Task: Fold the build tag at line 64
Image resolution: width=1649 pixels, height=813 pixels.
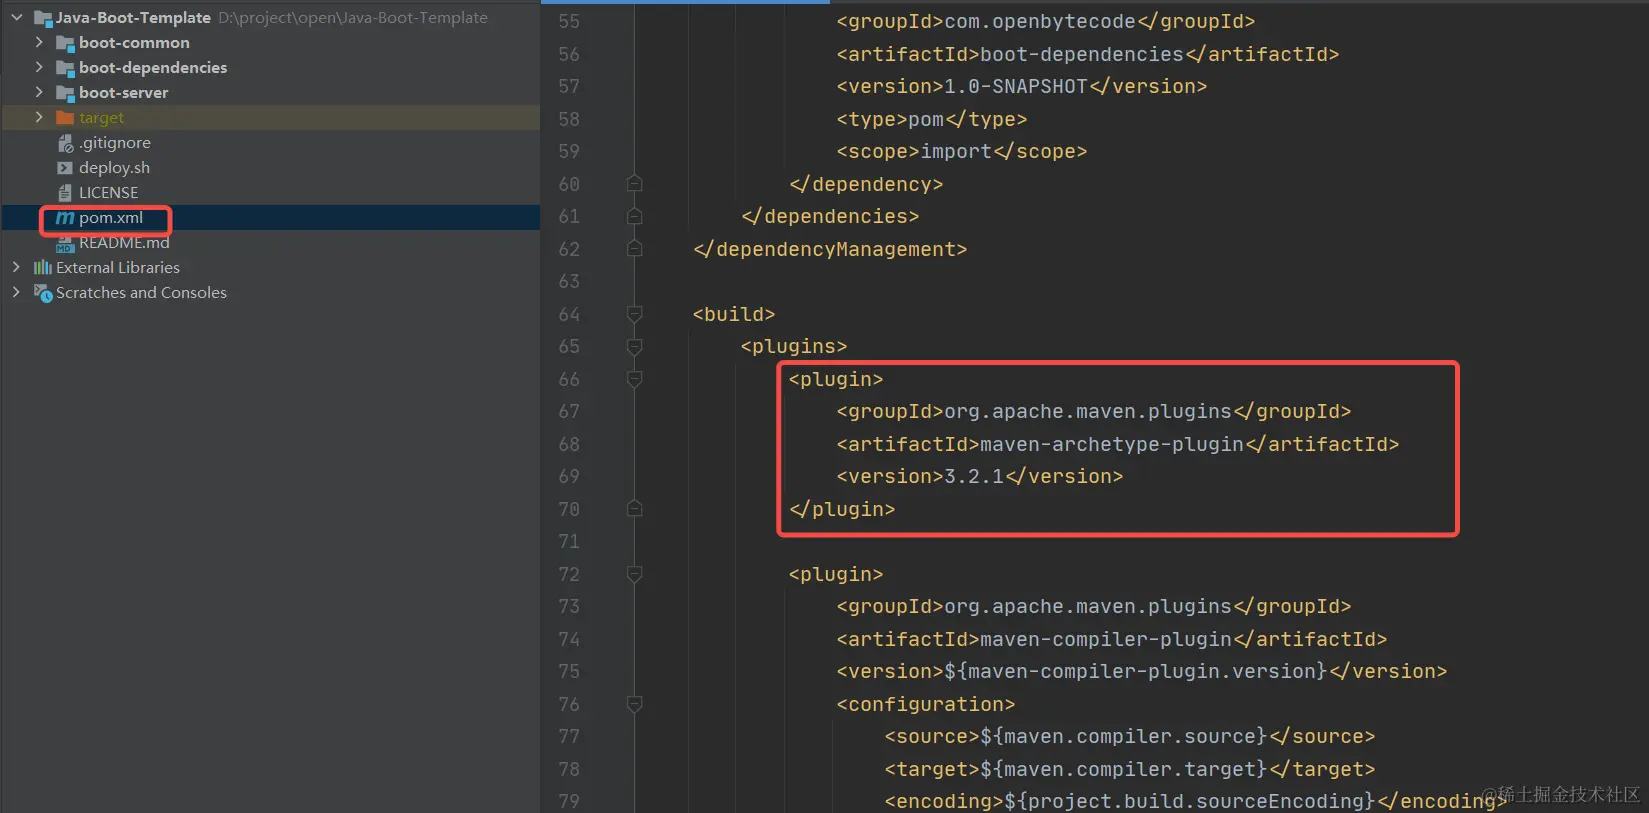Action: point(634,314)
